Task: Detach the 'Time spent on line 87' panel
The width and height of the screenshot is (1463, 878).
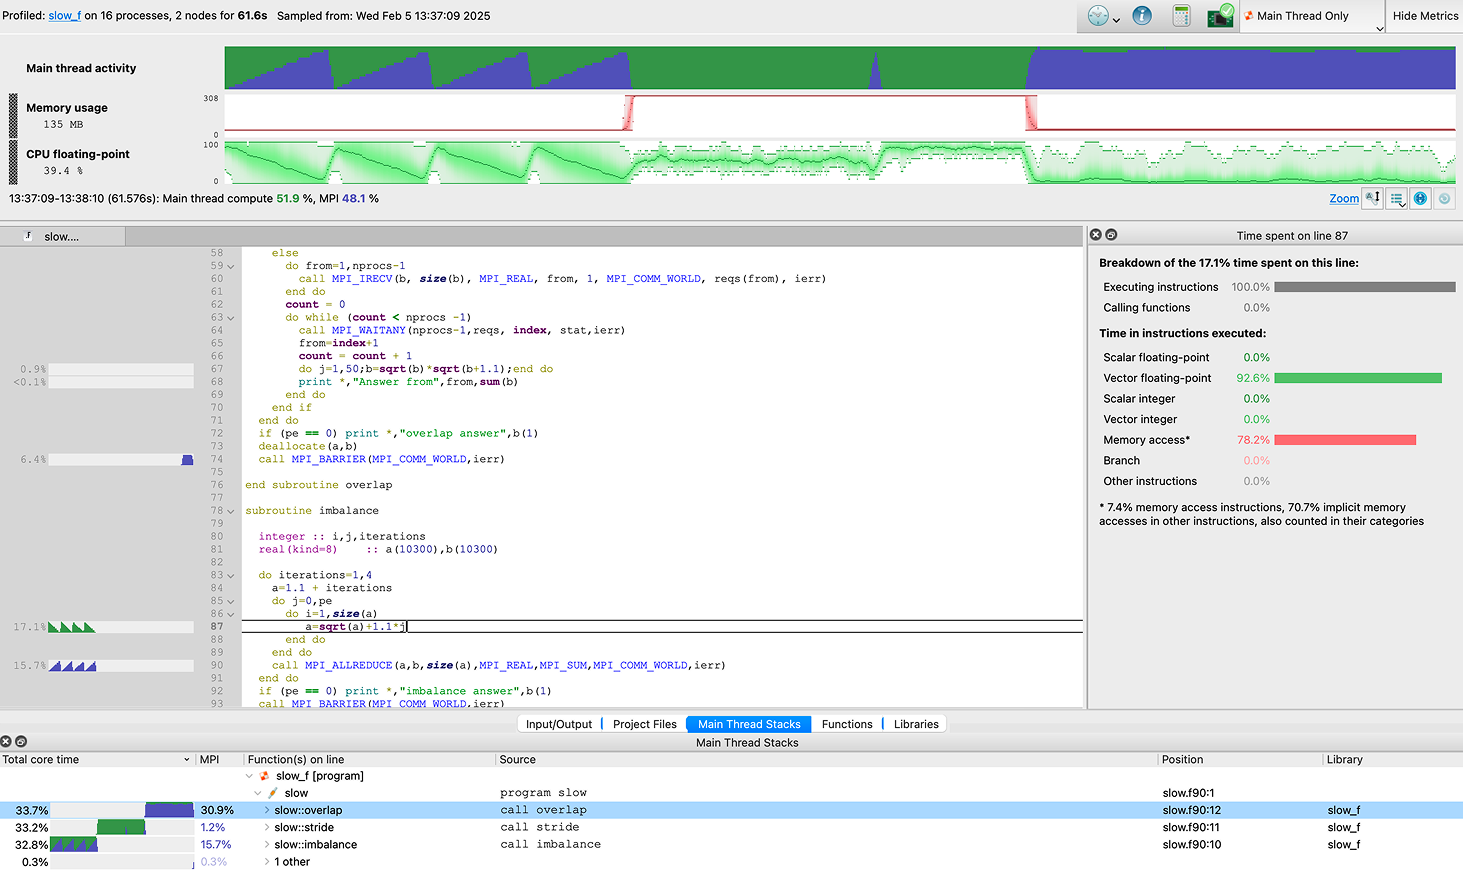Action: [x=1111, y=235]
